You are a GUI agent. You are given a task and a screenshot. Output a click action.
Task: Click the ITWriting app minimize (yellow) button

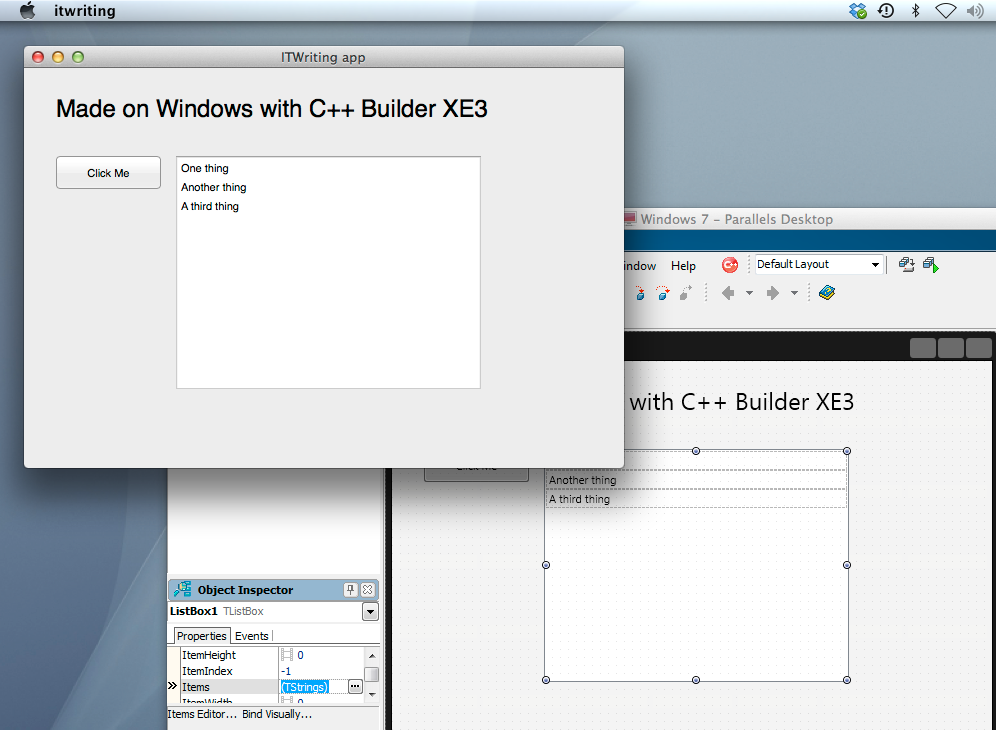58,57
